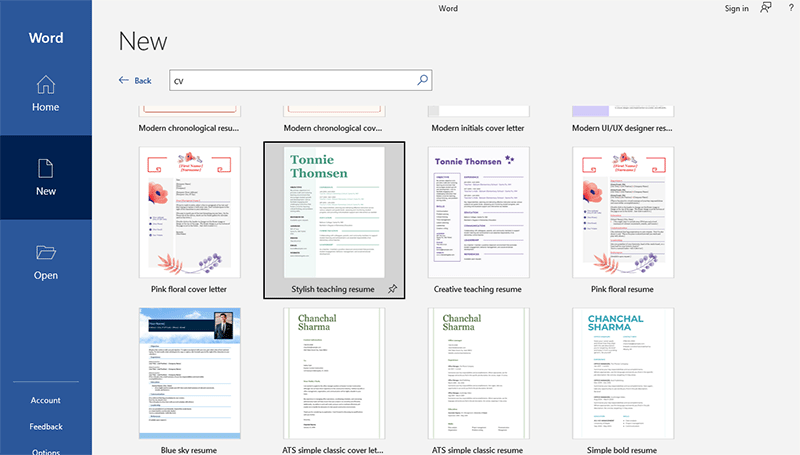The image size is (800, 455).
Task: Click the 'Modern initials cover letter' label
Action: pos(478,128)
